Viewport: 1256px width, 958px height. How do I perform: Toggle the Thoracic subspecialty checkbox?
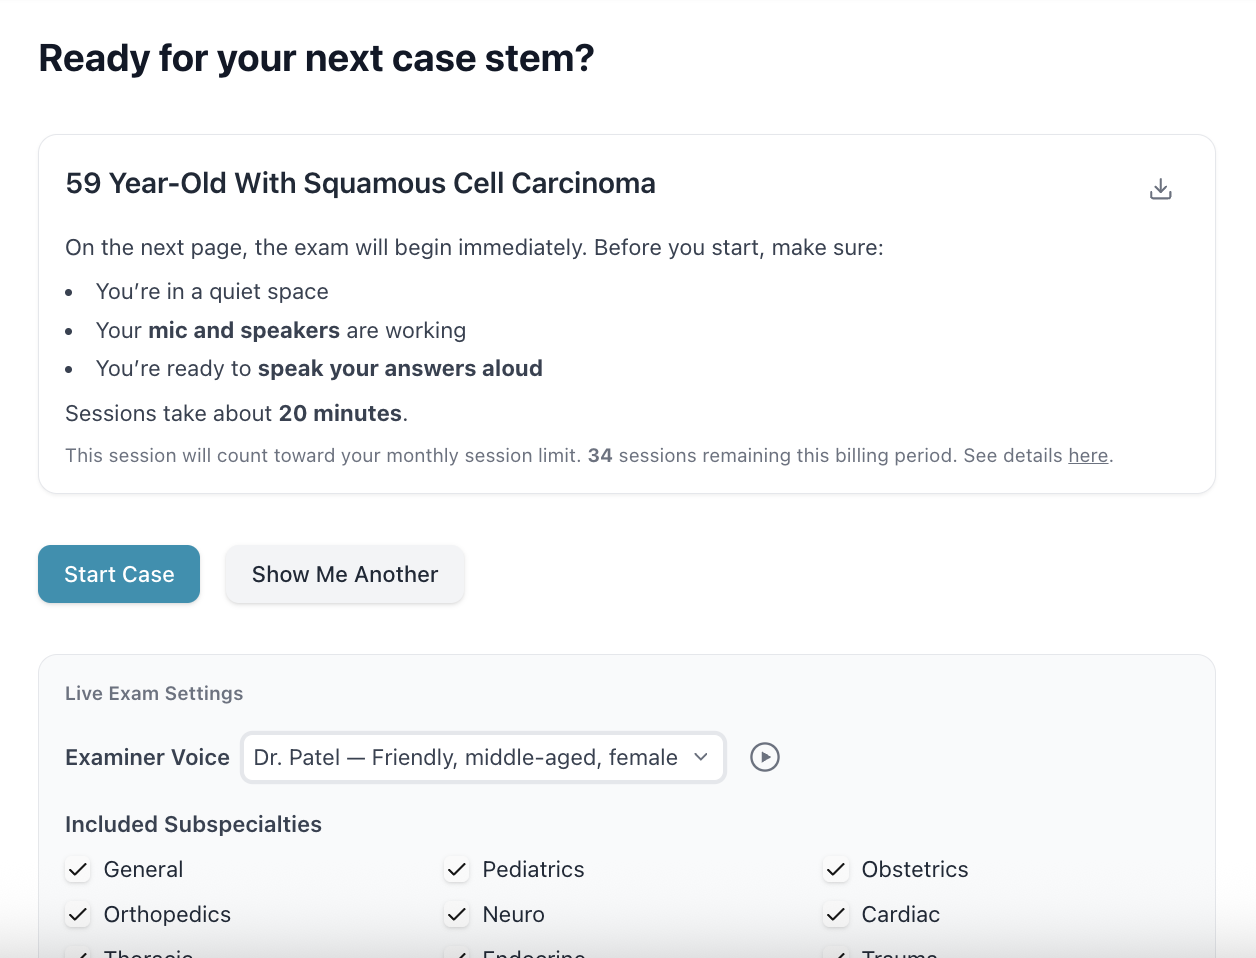click(x=78, y=953)
